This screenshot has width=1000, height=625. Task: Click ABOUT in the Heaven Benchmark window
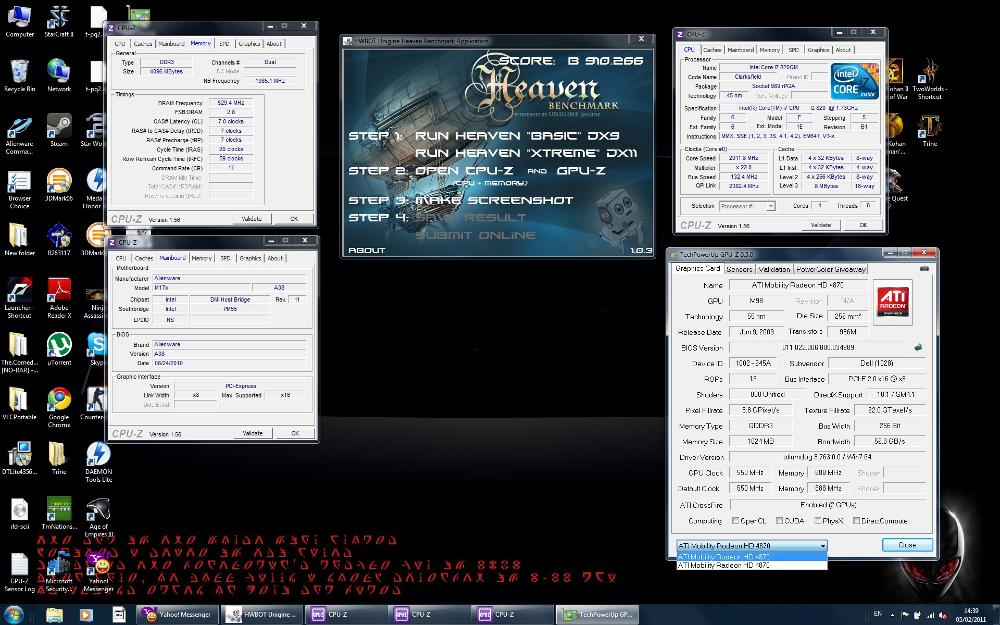[367, 251]
